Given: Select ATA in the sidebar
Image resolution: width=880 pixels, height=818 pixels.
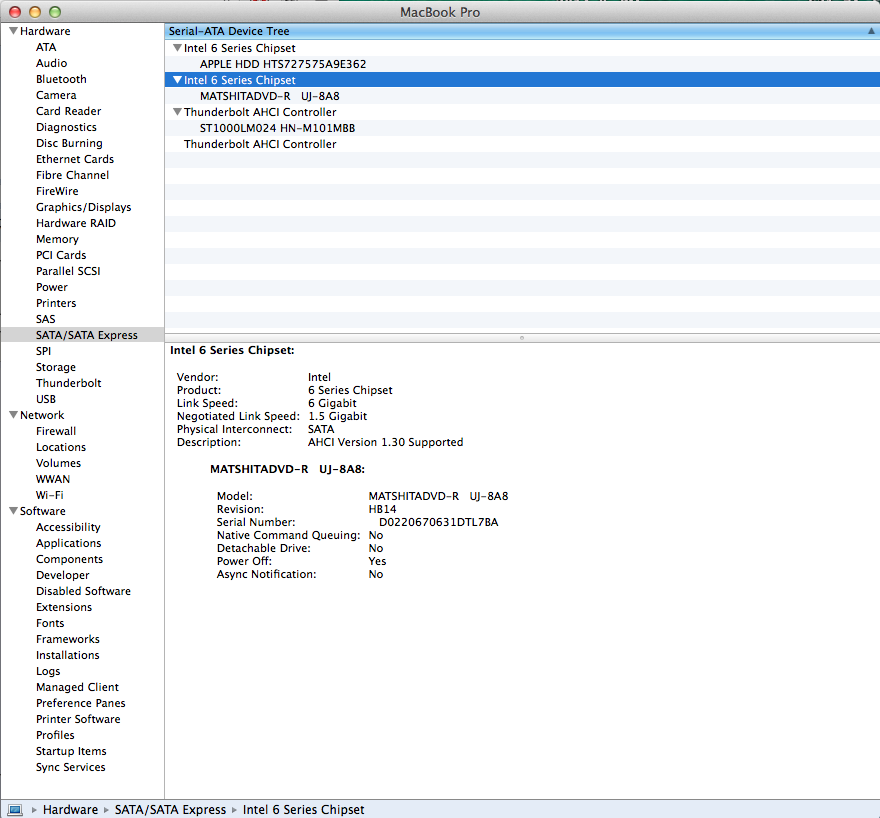Looking at the screenshot, I should [46, 47].
